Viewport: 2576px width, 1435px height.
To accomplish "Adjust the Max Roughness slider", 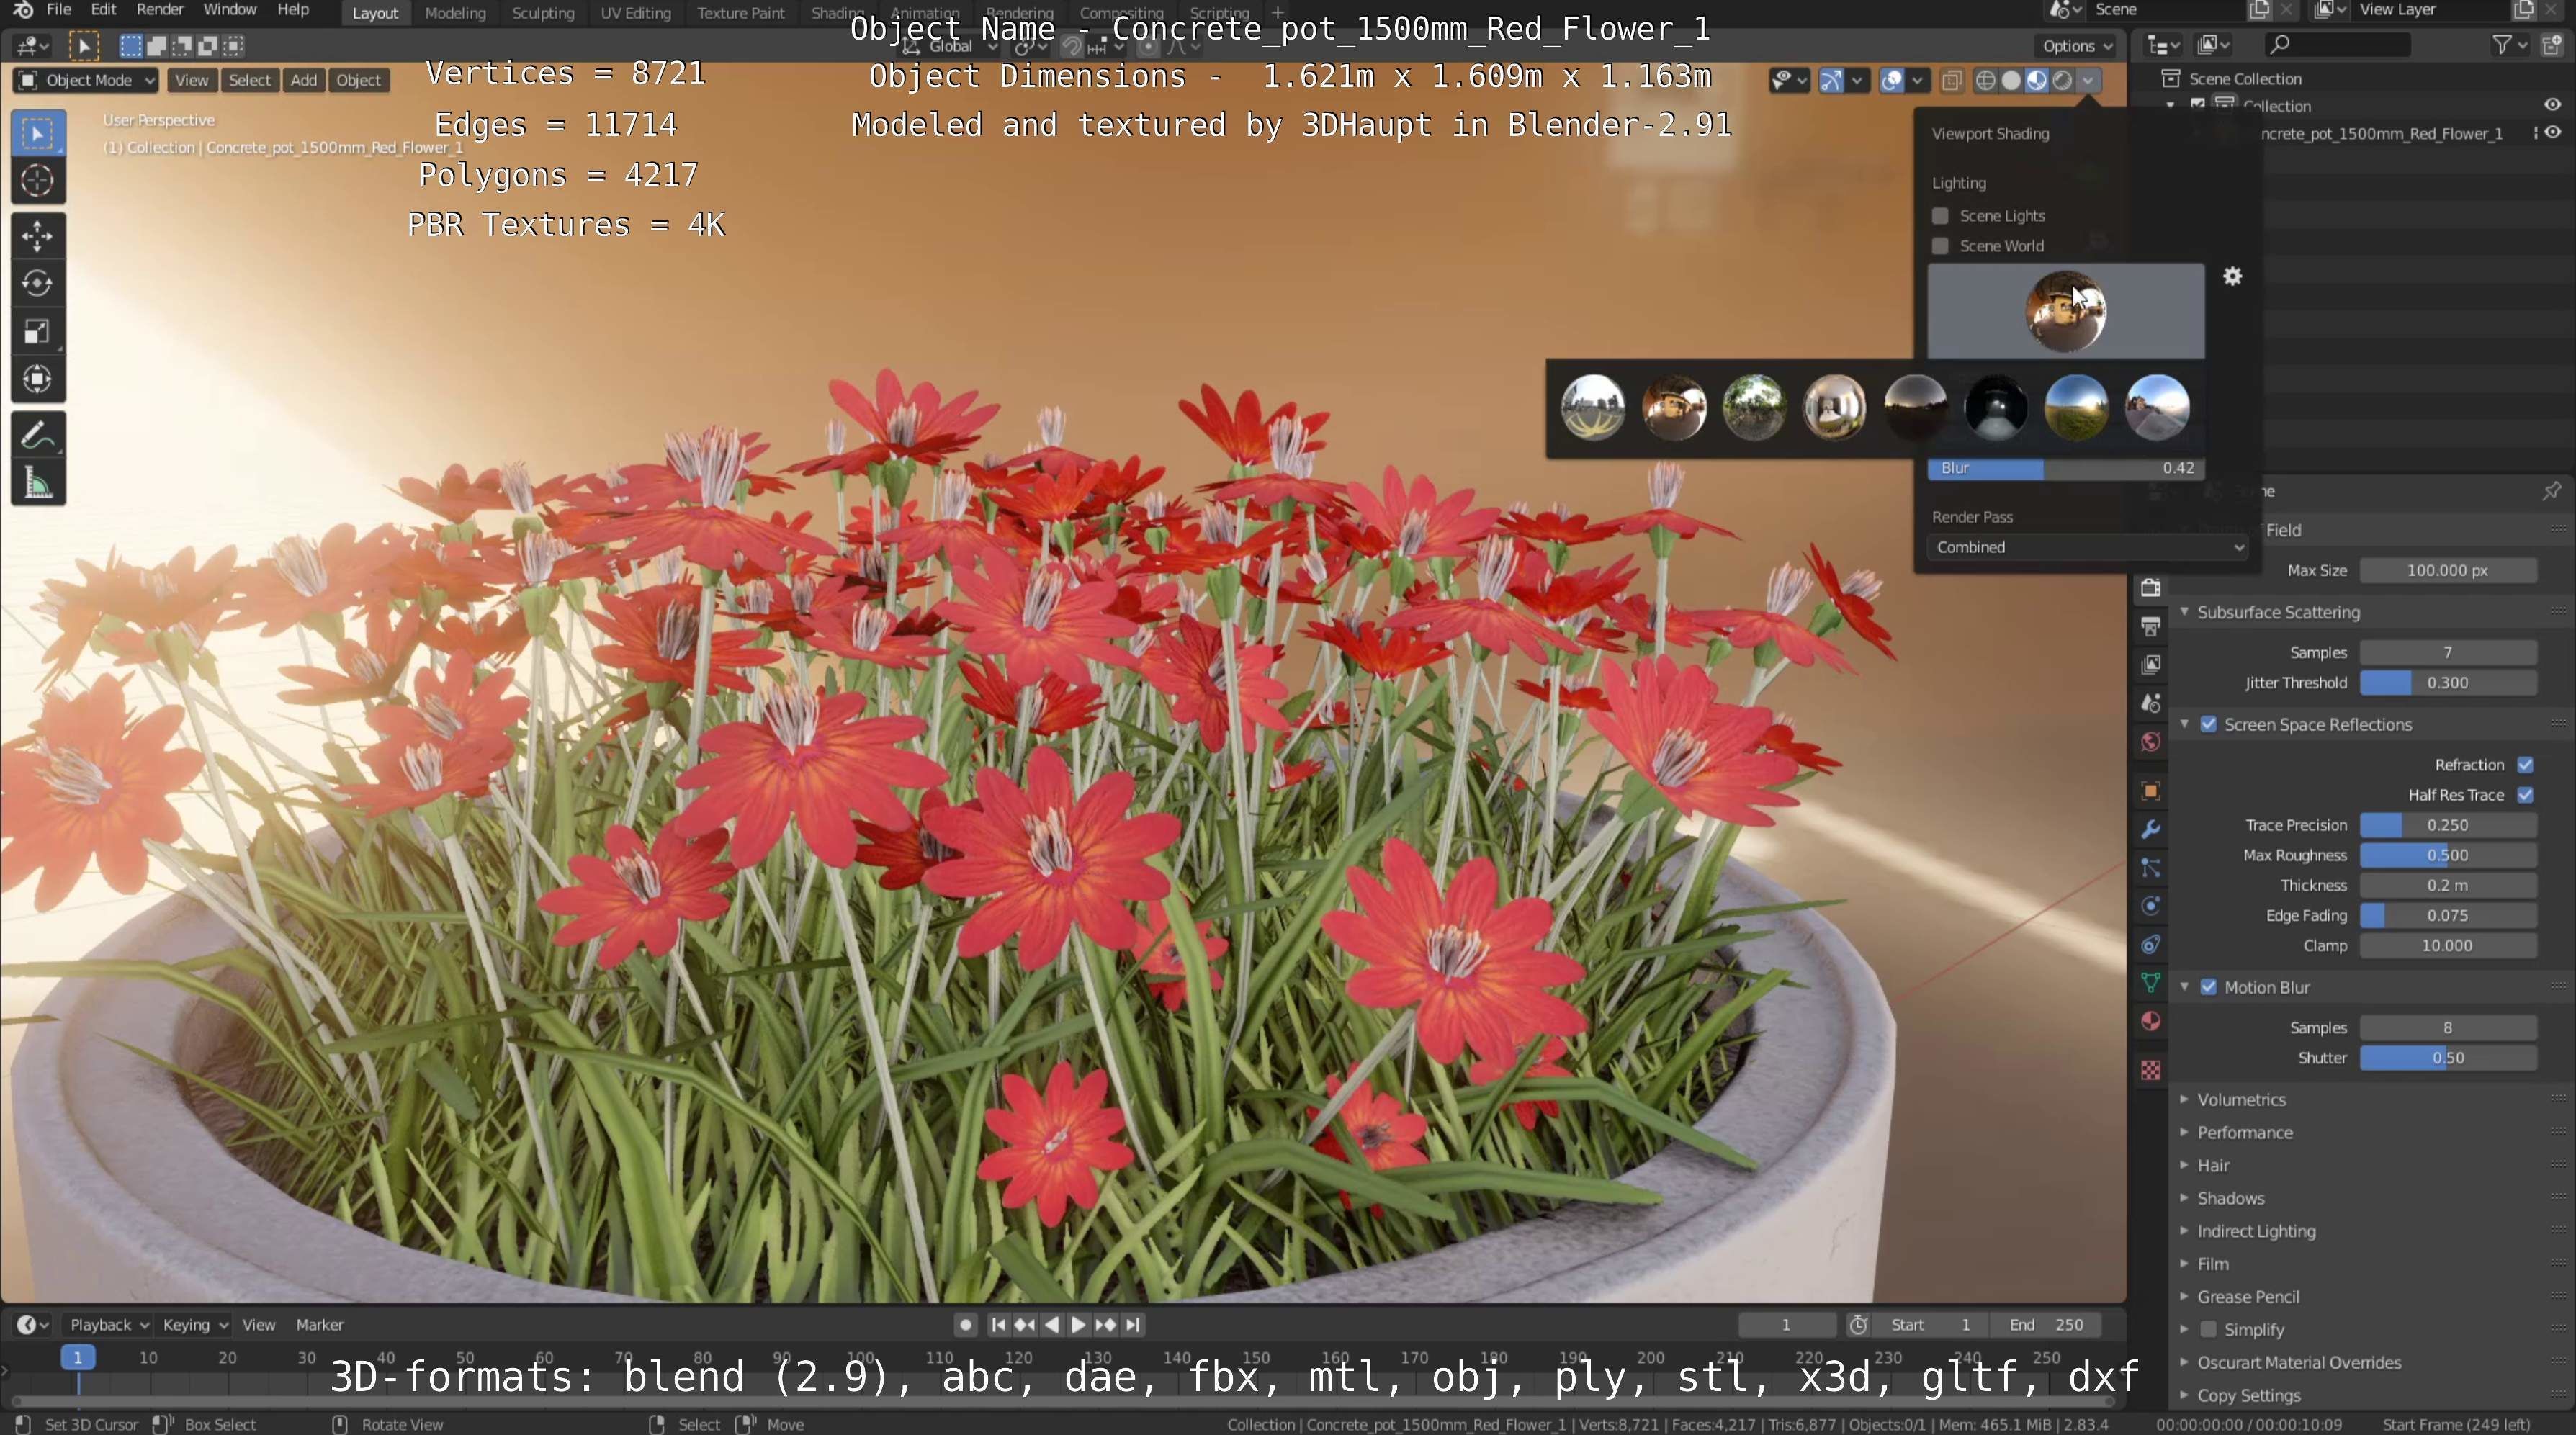I will (x=2447, y=855).
